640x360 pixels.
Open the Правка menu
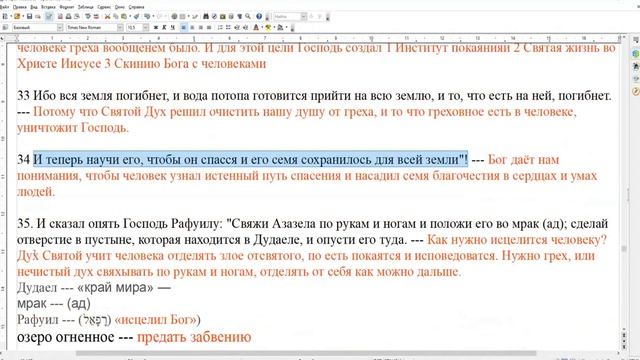[20, 7]
